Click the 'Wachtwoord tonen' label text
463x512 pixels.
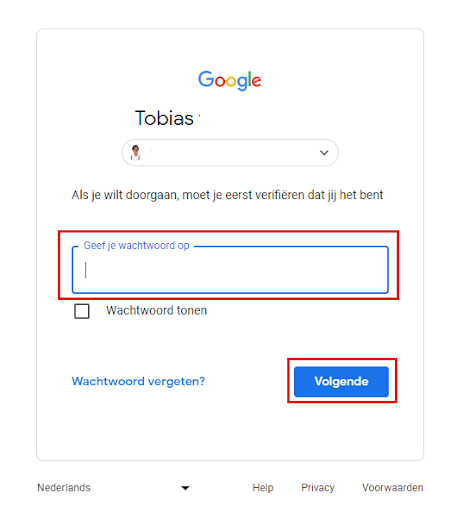point(156,311)
